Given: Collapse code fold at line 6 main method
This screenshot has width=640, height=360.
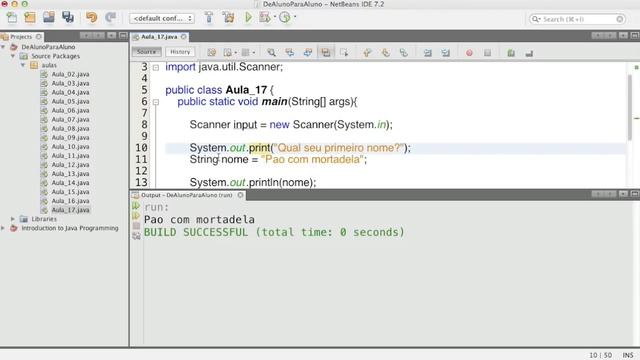Looking at the screenshot, I should coord(156,102).
